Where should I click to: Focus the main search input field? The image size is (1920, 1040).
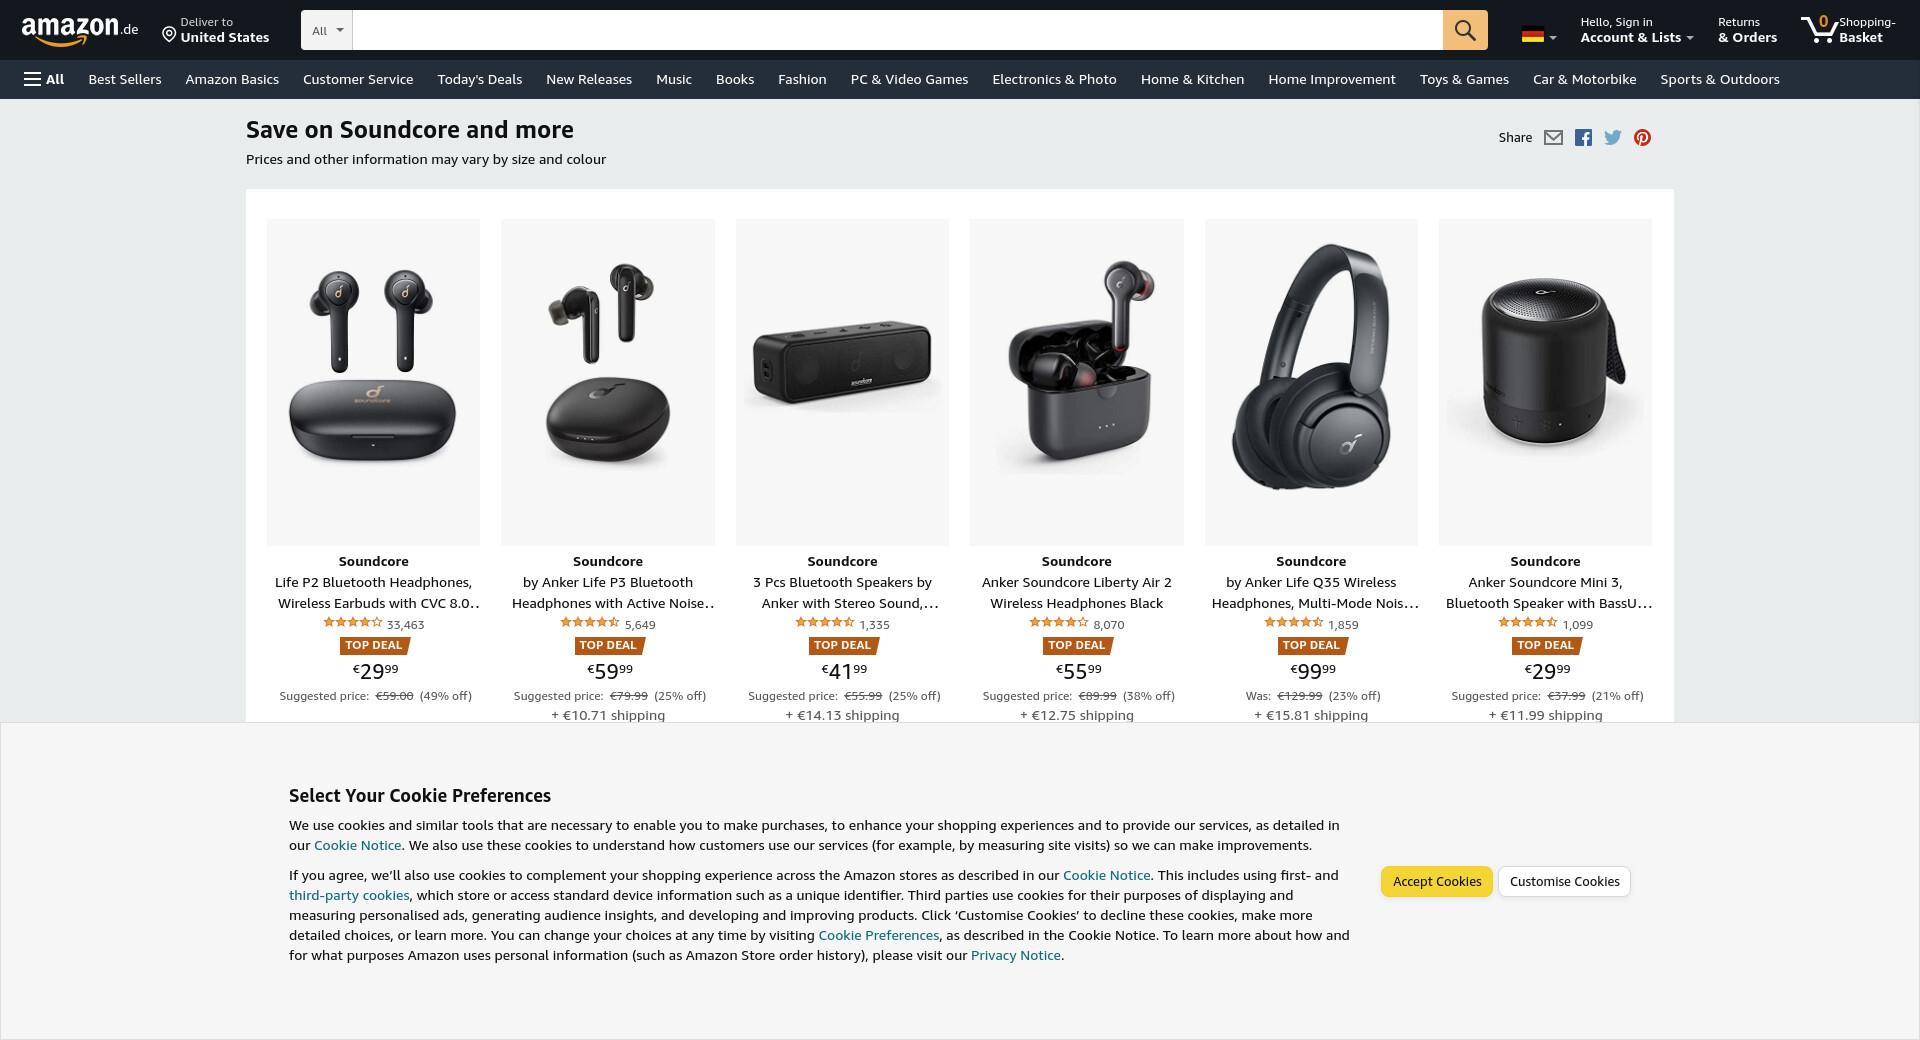click(897, 30)
